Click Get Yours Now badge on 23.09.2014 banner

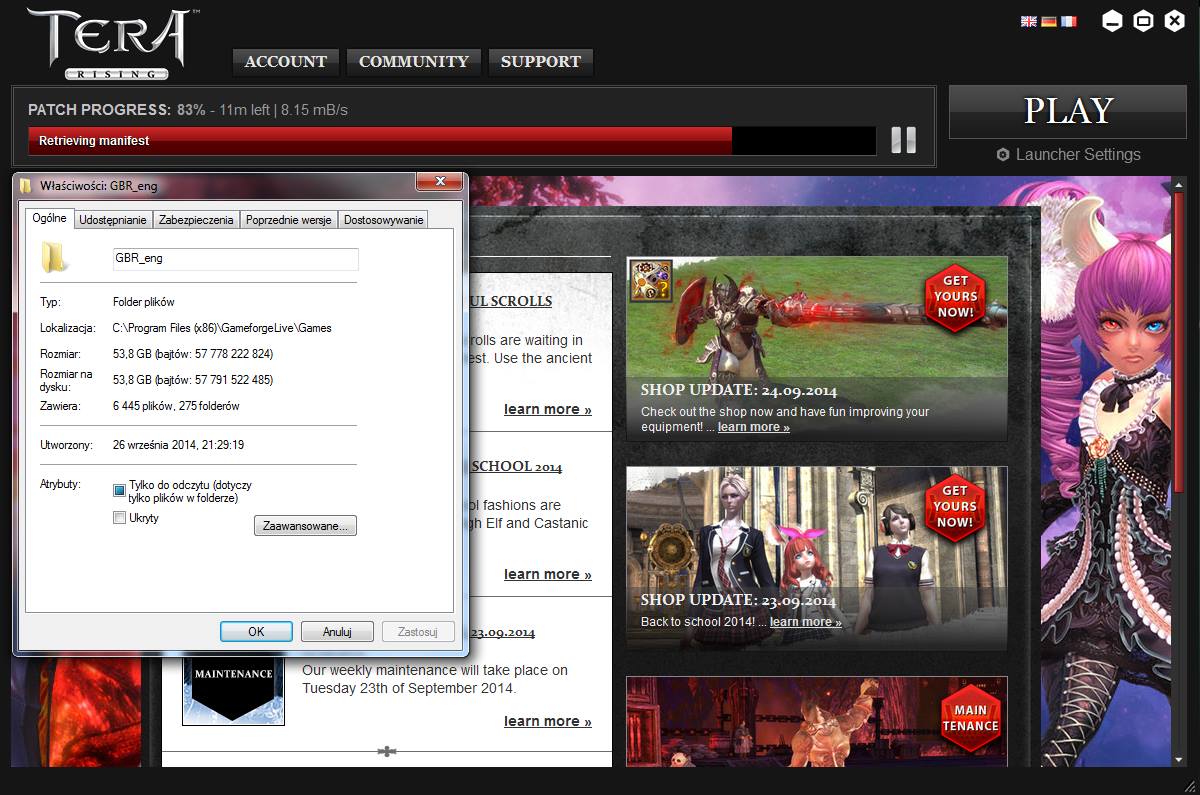(x=955, y=507)
